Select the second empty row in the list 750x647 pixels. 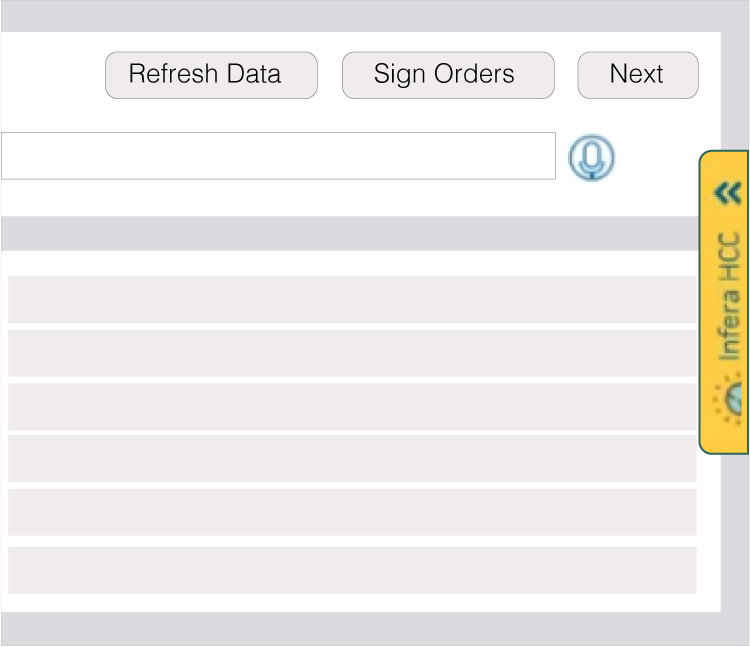352,353
